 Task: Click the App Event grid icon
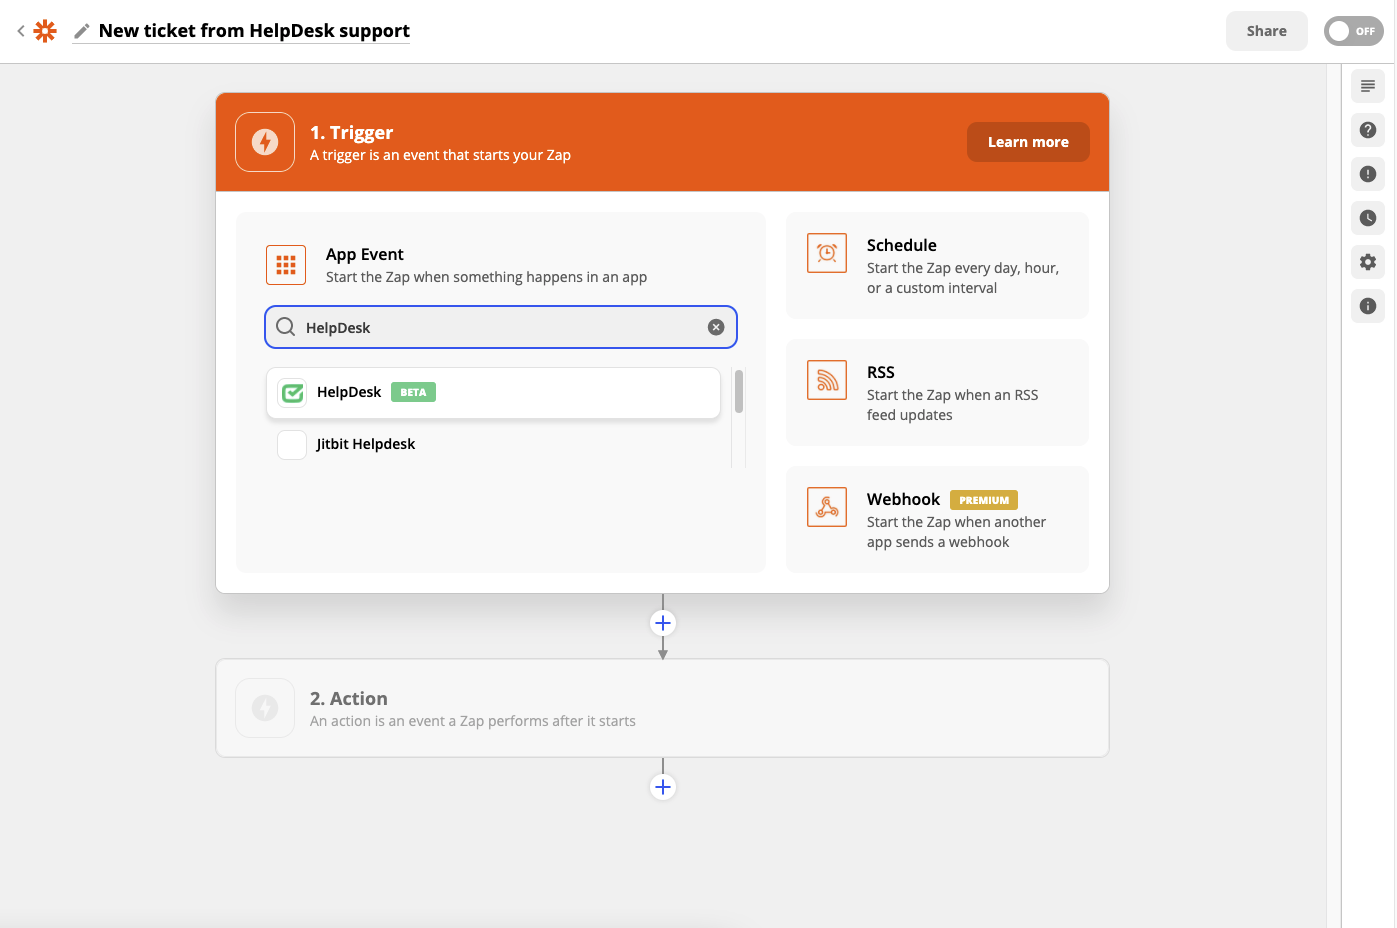[x=286, y=265]
